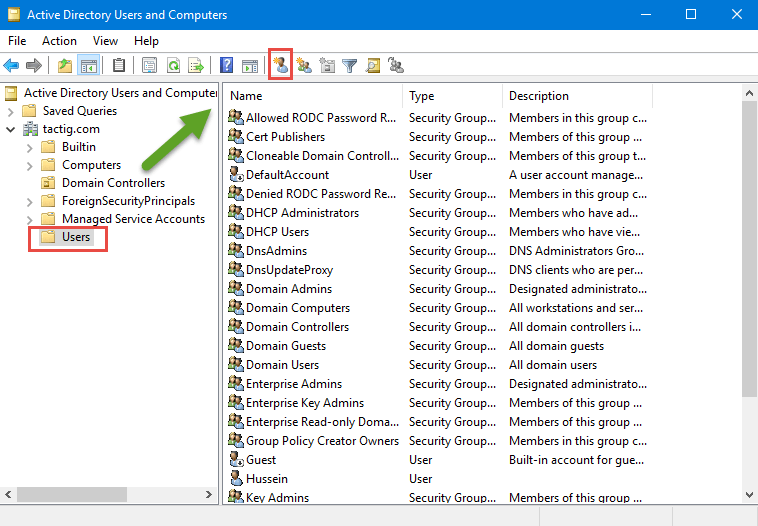The width and height of the screenshot is (758, 526).
Task: Click the Cert Publishers group icon
Action: [236, 137]
